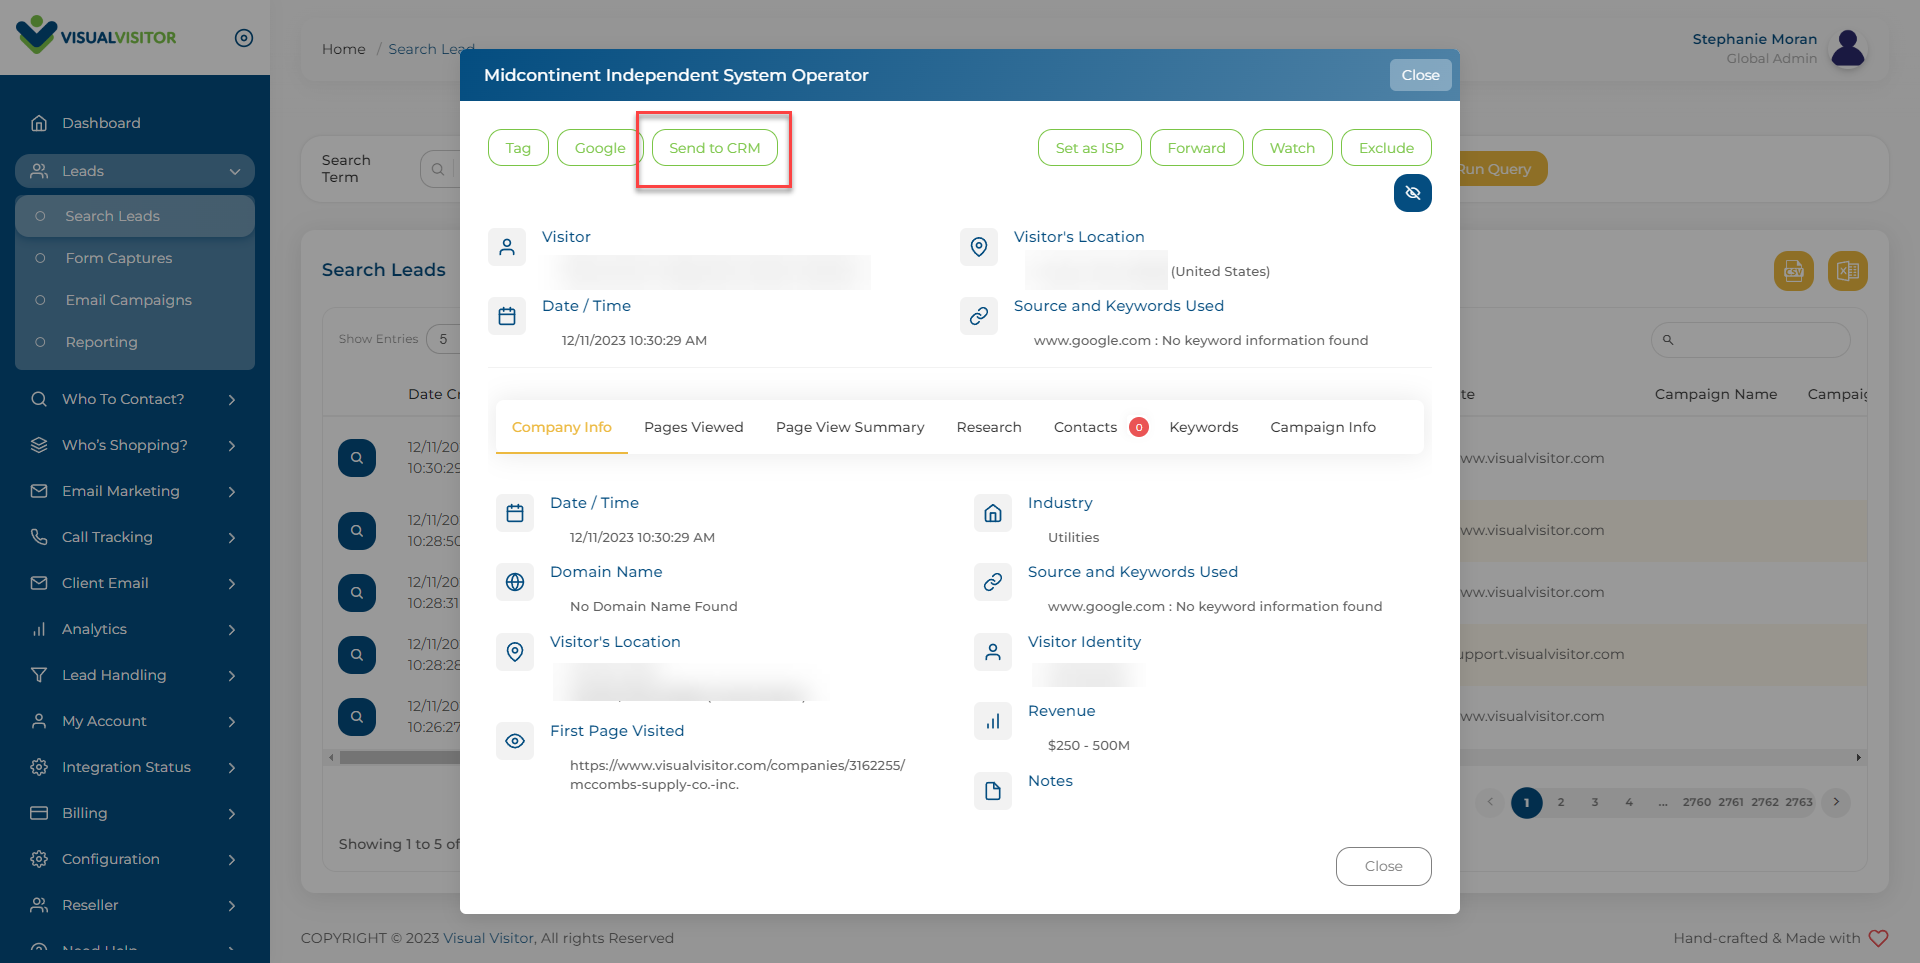Click the VisualVisitor logo

96,36
